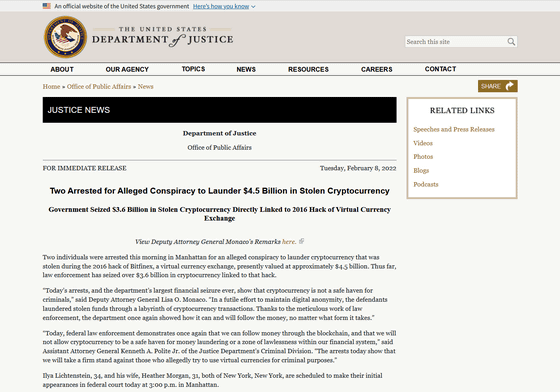Click the external link icon after 'here'
The width and height of the screenshot is (560, 392).
(301, 241)
